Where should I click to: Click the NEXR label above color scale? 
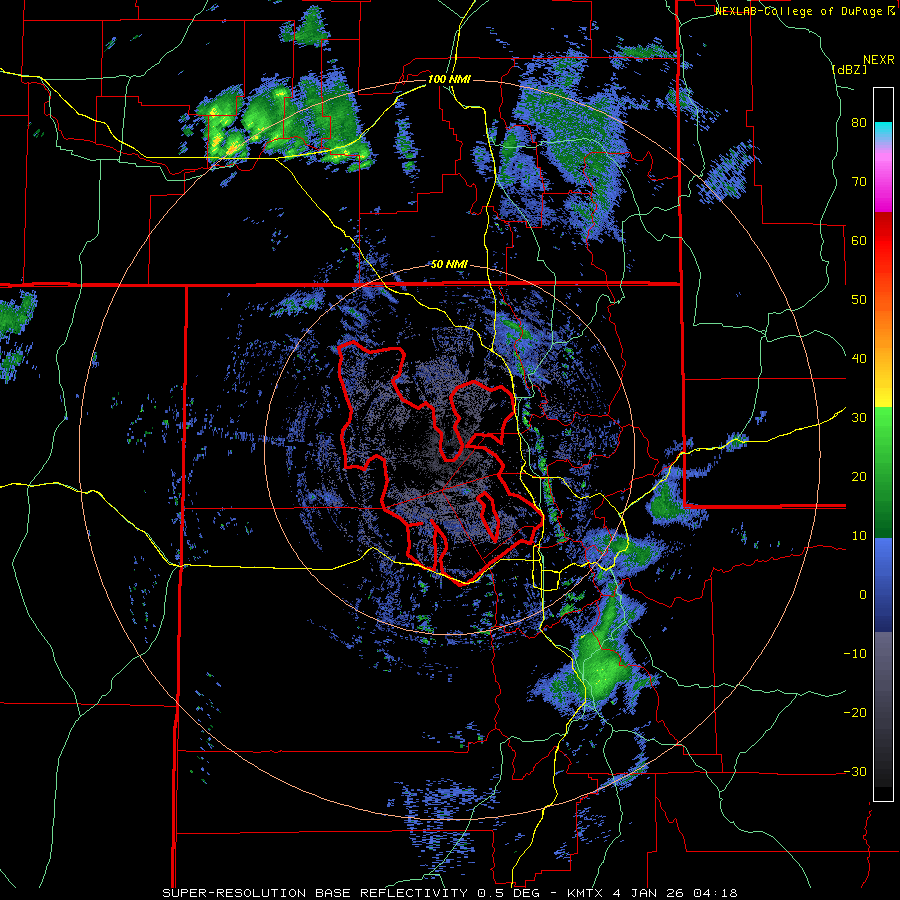(x=879, y=60)
